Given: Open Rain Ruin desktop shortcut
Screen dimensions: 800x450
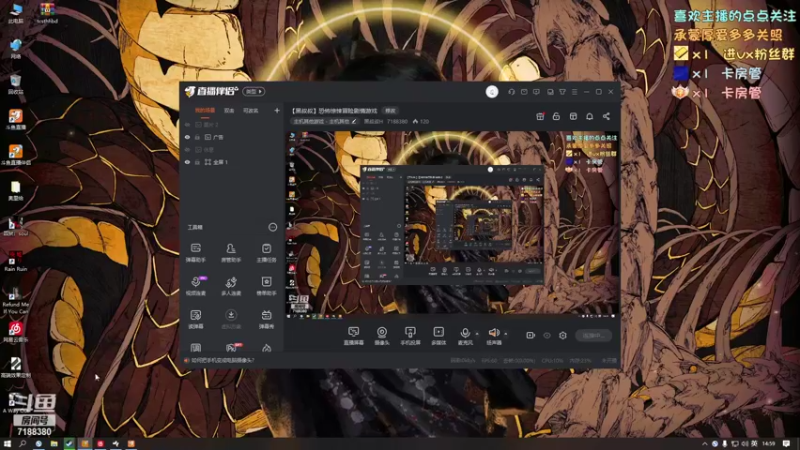Looking at the screenshot, I should point(15,261).
